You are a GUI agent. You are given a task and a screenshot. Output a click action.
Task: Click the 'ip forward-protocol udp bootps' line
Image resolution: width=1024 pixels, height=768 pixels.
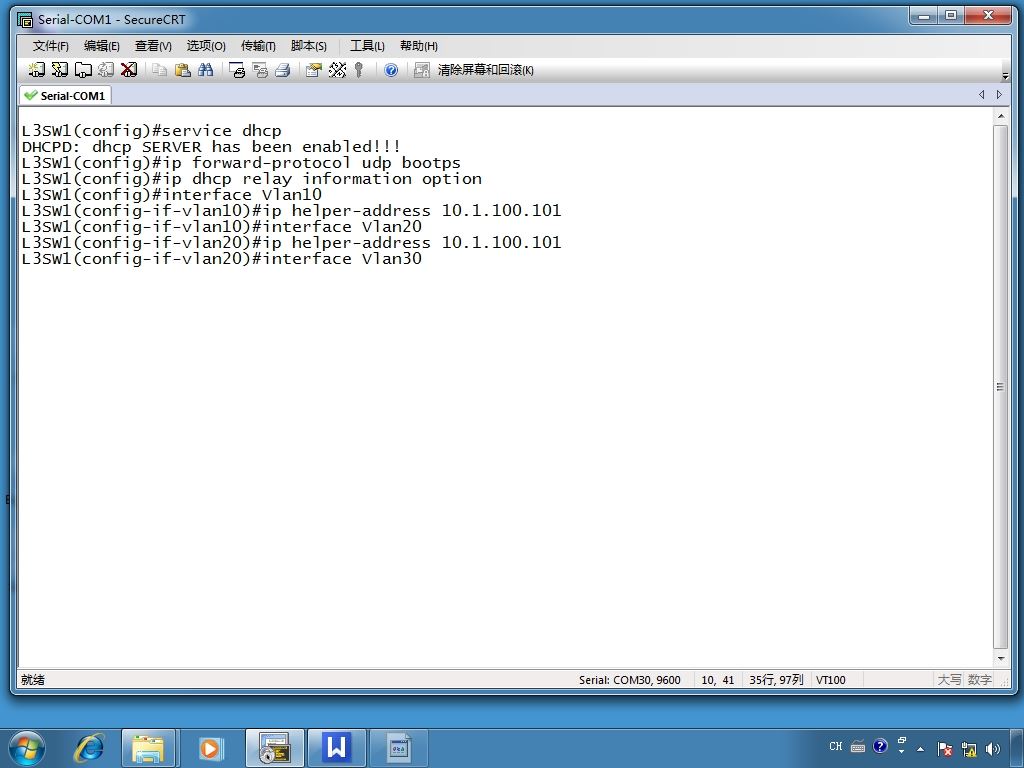click(x=241, y=163)
